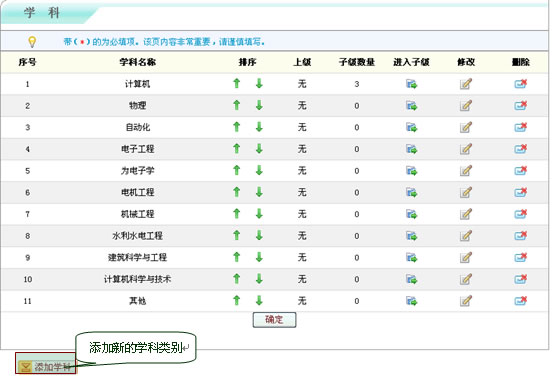Confirm with the 确定 button

click(275, 320)
